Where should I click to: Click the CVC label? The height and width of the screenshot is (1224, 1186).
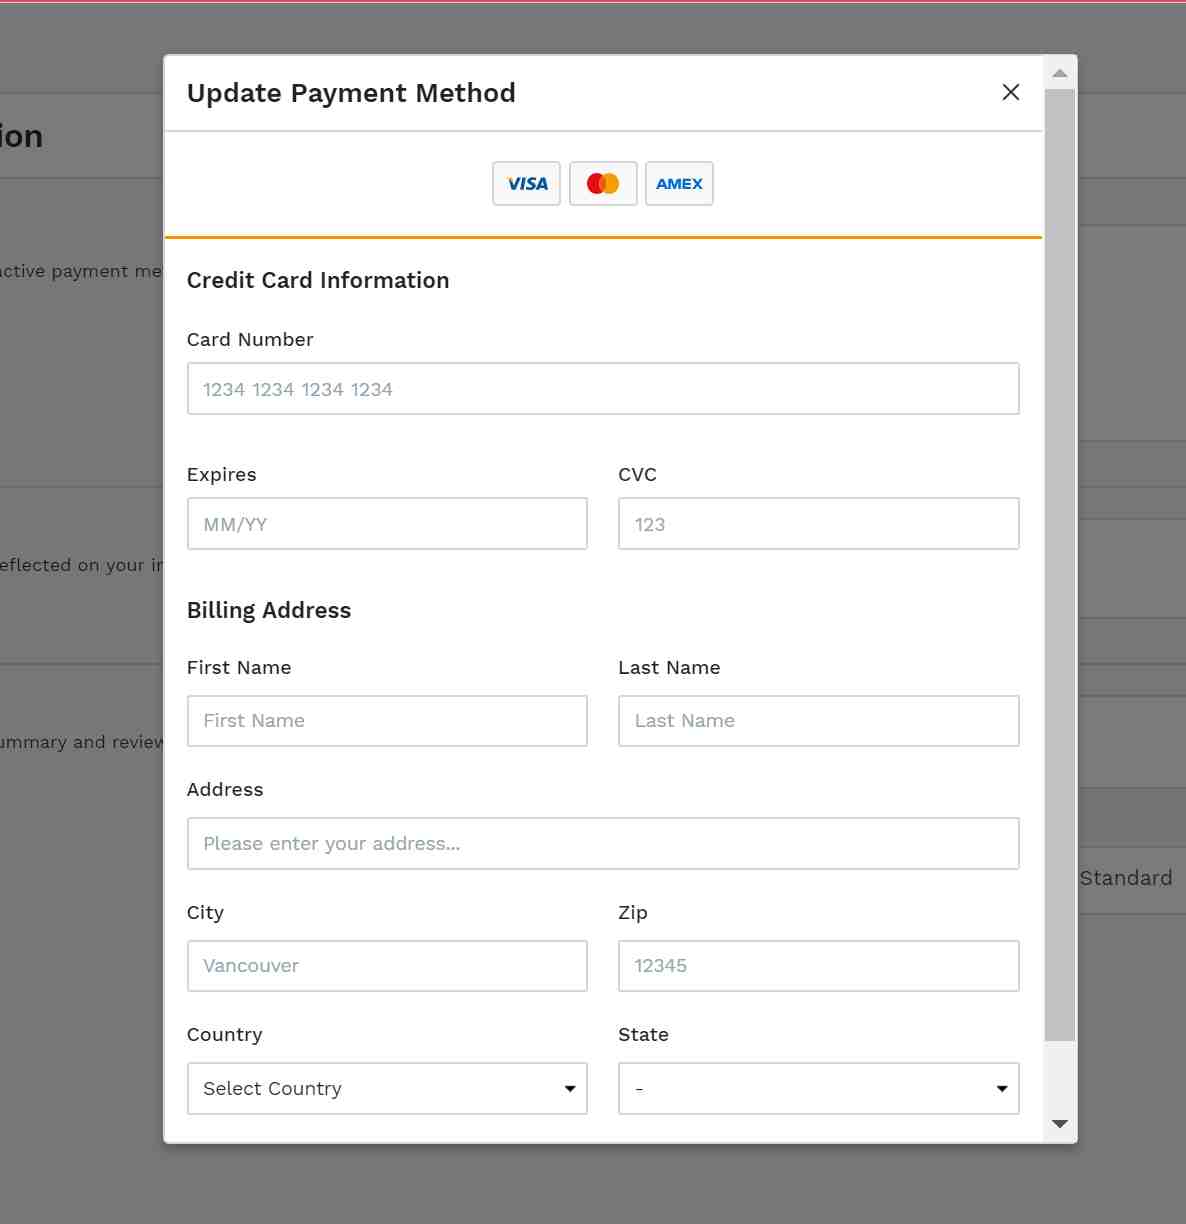[637, 474]
